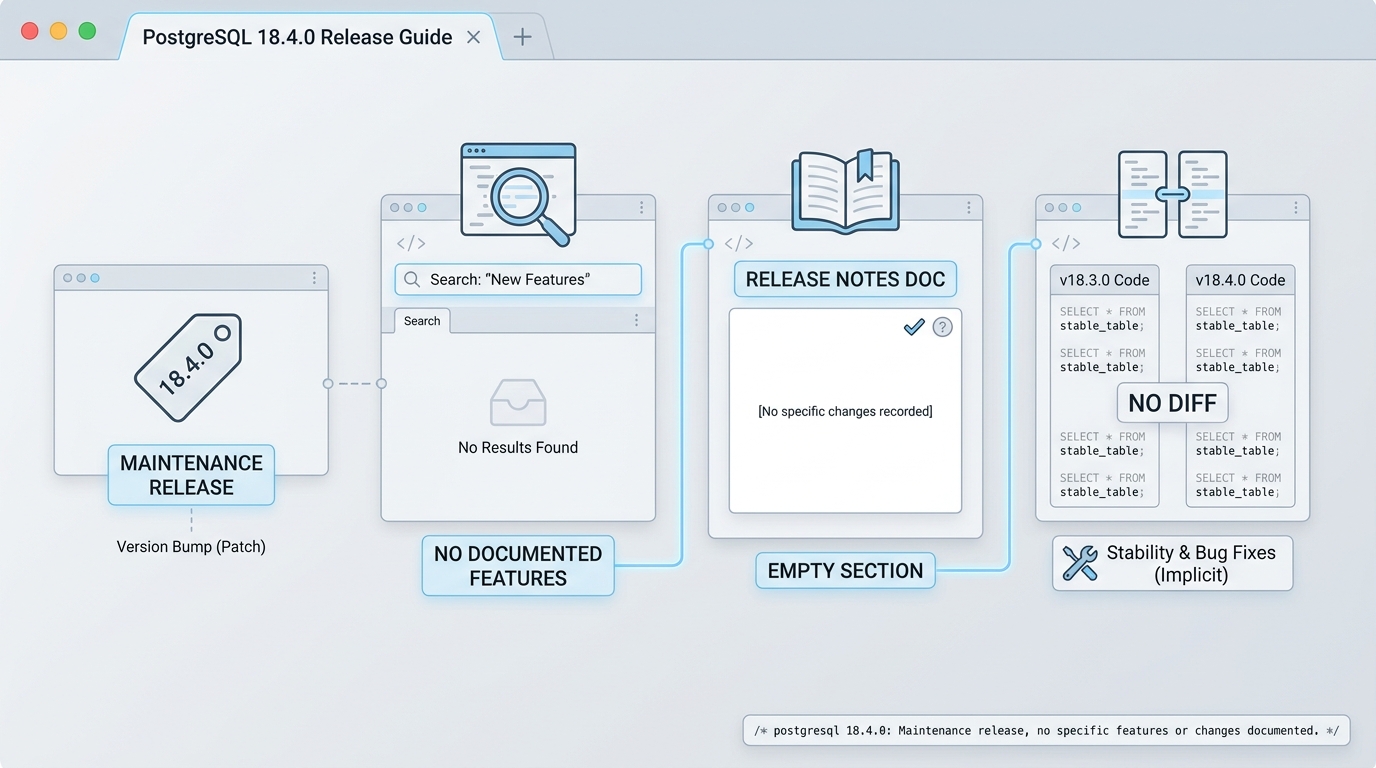This screenshot has width=1376, height=768.
Task: Click the magnifier icon inside search field
Action: point(412,280)
